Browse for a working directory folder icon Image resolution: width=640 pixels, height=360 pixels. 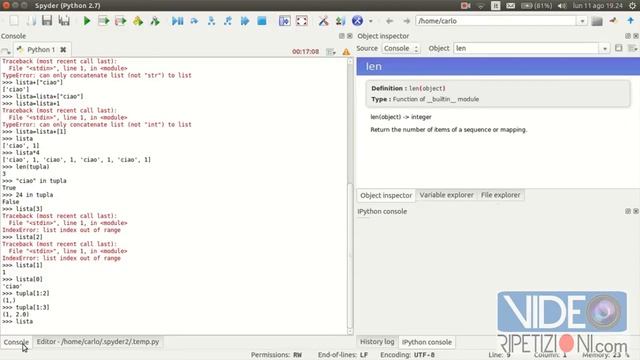tap(597, 21)
